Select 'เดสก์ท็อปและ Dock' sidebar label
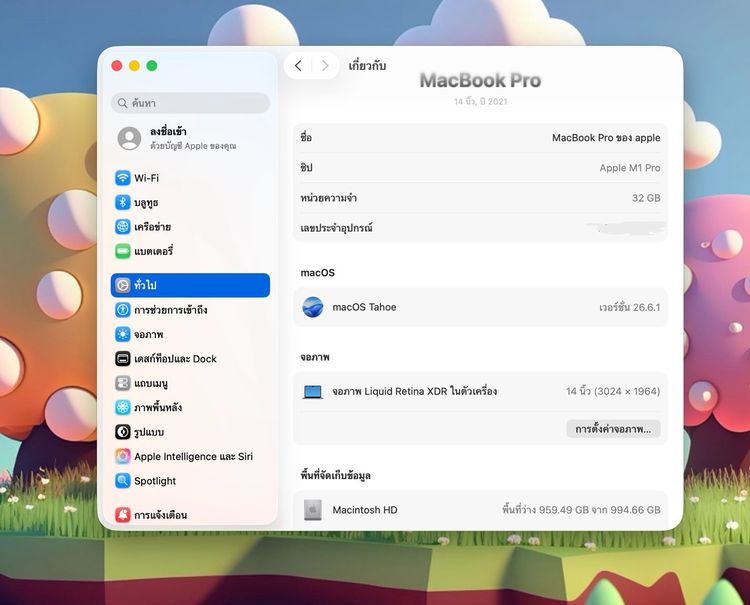 175,359
